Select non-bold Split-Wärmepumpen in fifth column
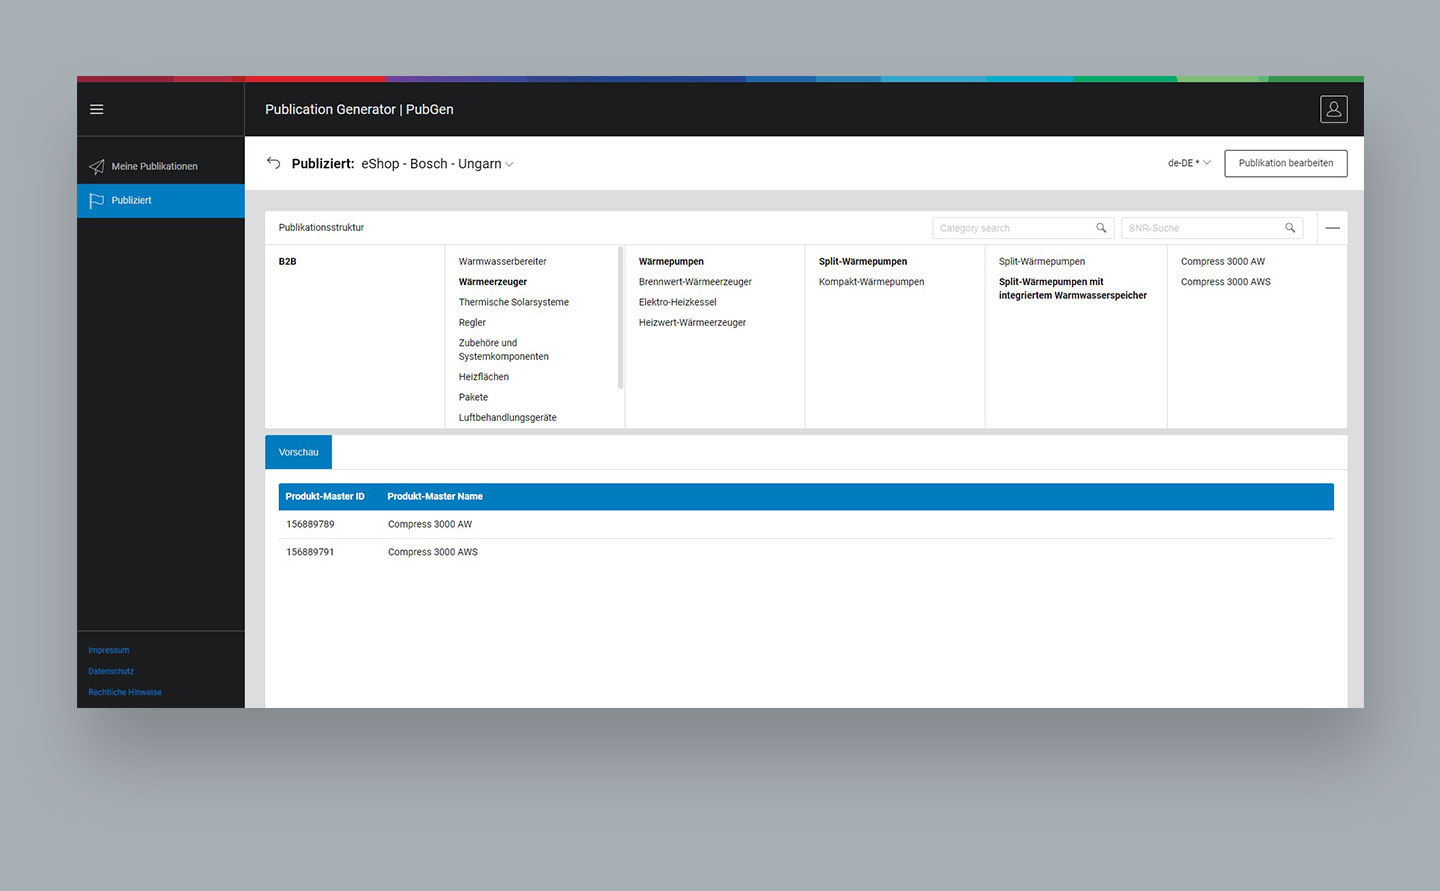Viewport: 1440px width, 891px height. pos(1042,261)
